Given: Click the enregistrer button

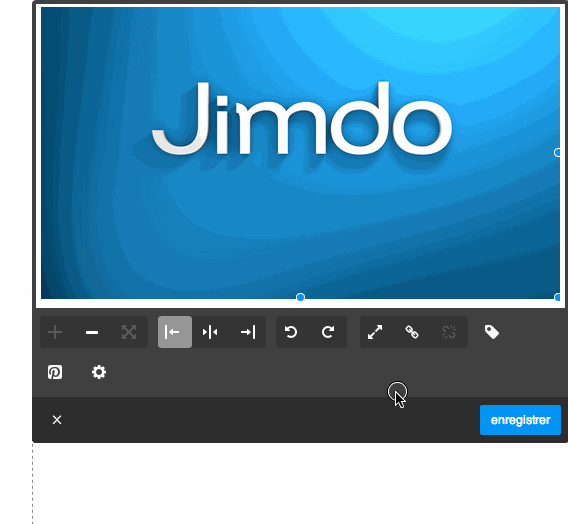Looking at the screenshot, I should pos(520,420).
